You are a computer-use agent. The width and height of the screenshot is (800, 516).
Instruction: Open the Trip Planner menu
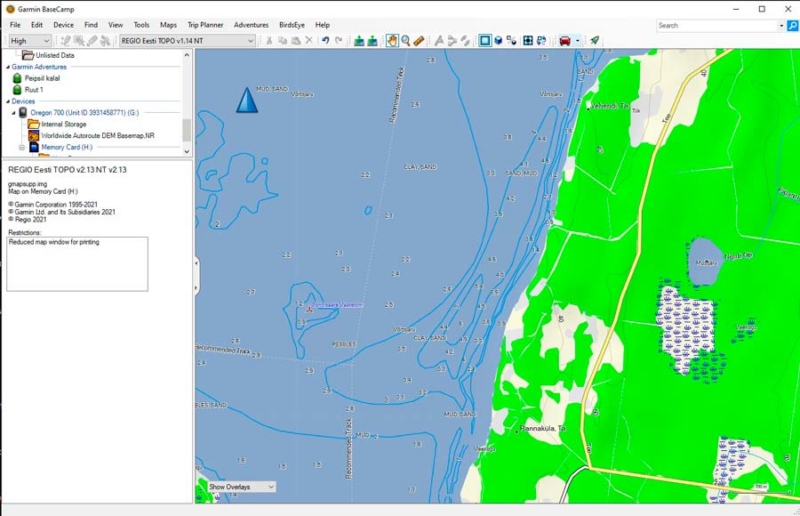[205, 24]
